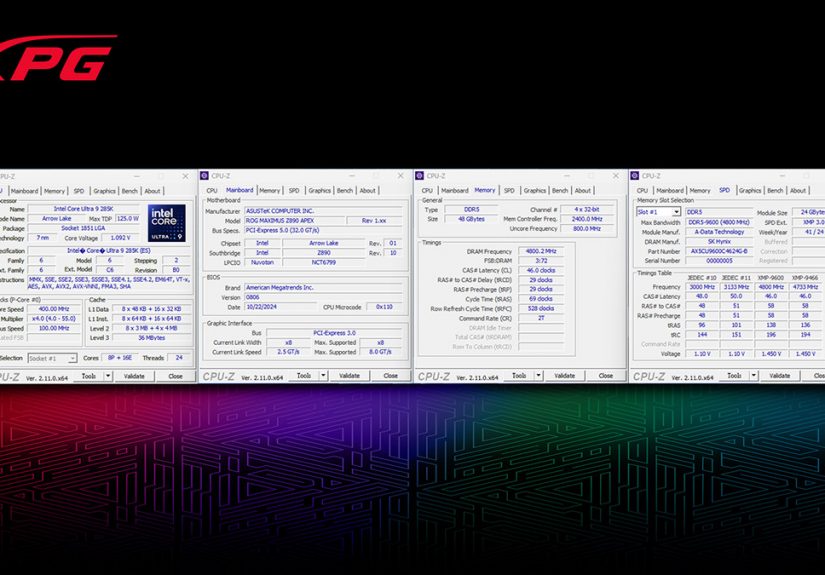The width and height of the screenshot is (825, 575).
Task: Click the Validate button in the CPU window
Action: pos(134,376)
